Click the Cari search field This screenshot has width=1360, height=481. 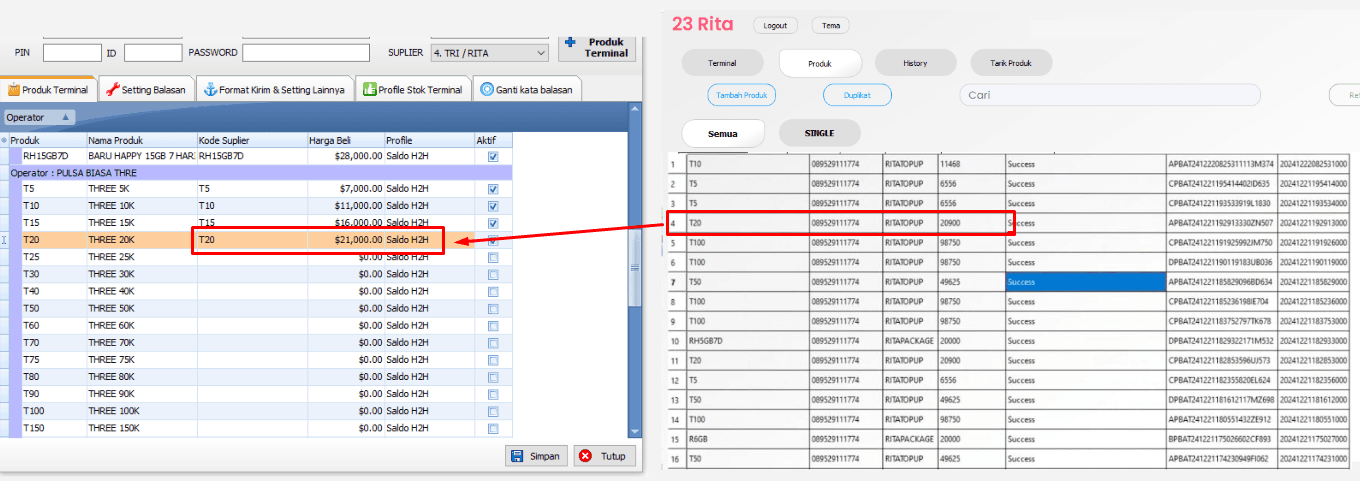(1110, 95)
